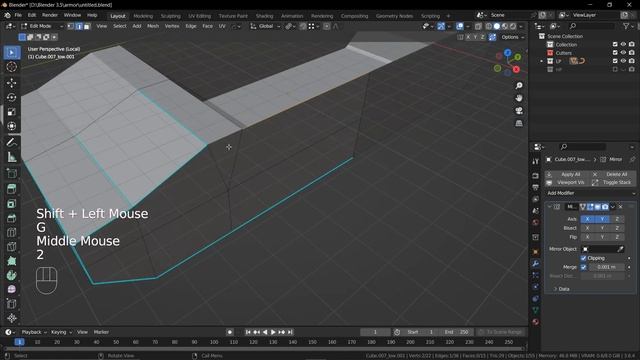Screen dimensions: 640x360
Task: Select the Annotate pencil tool
Action: (12, 142)
